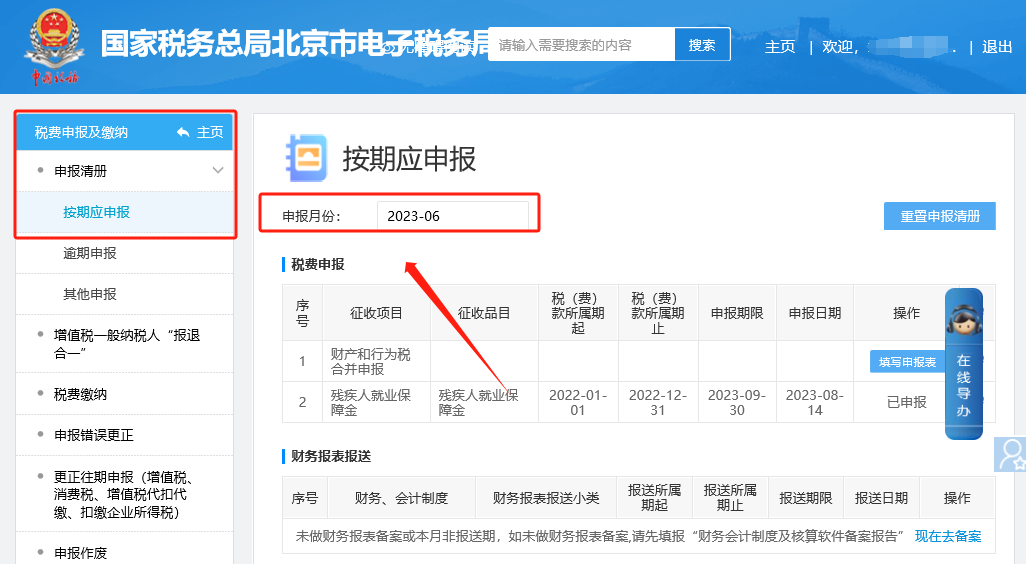Click 填写申报表 for 财产和行为税

(x=907, y=362)
